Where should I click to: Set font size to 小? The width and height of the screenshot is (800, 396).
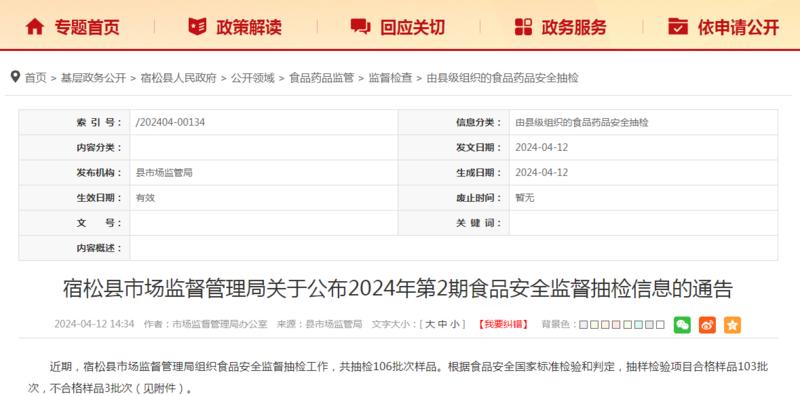455,324
